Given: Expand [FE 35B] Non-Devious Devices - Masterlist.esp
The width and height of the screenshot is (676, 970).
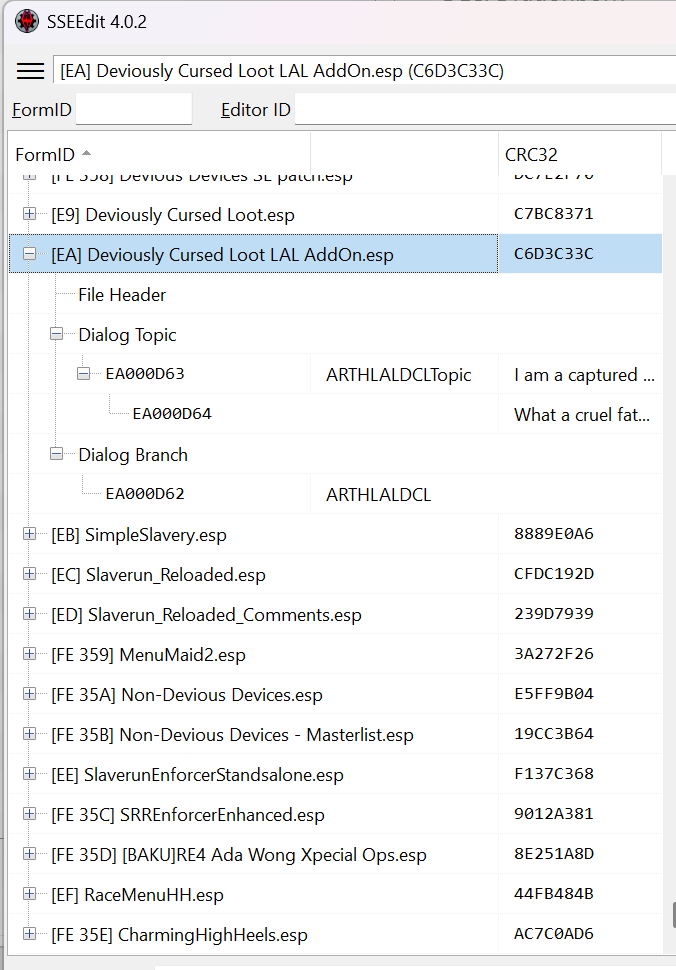Looking at the screenshot, I should click(x=29, y=734).
